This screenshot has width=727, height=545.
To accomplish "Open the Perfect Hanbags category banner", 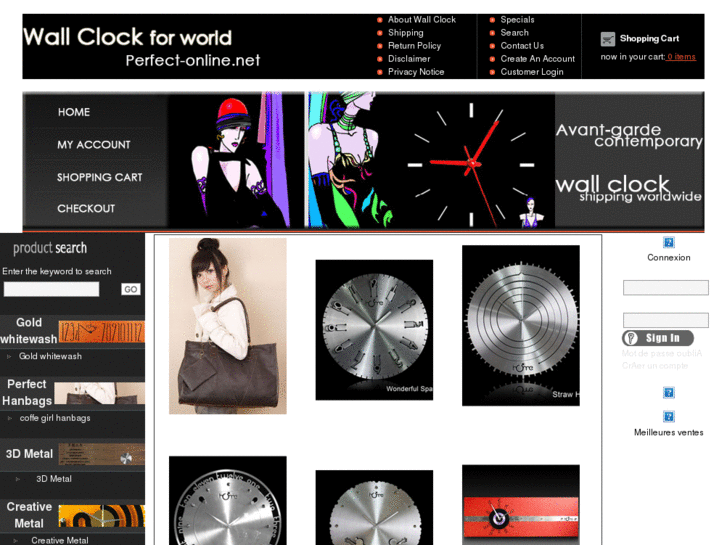I will (x=72, y=392).
